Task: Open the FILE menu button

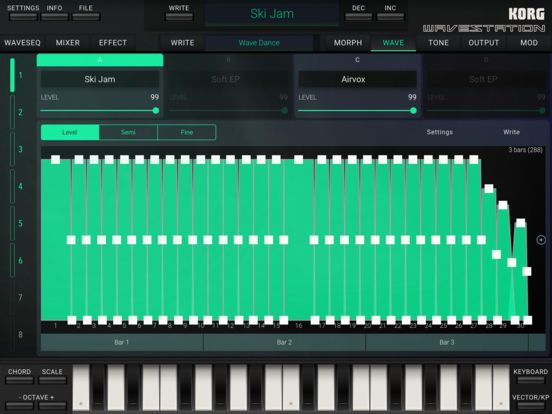Action: click(x=86, y=12)
